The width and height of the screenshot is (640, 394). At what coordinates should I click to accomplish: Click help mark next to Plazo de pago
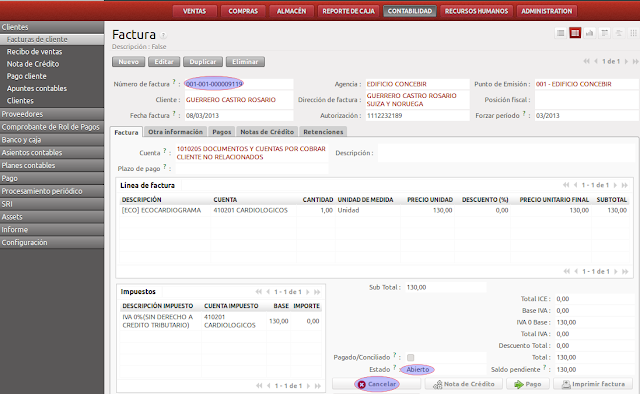[165, 166]
